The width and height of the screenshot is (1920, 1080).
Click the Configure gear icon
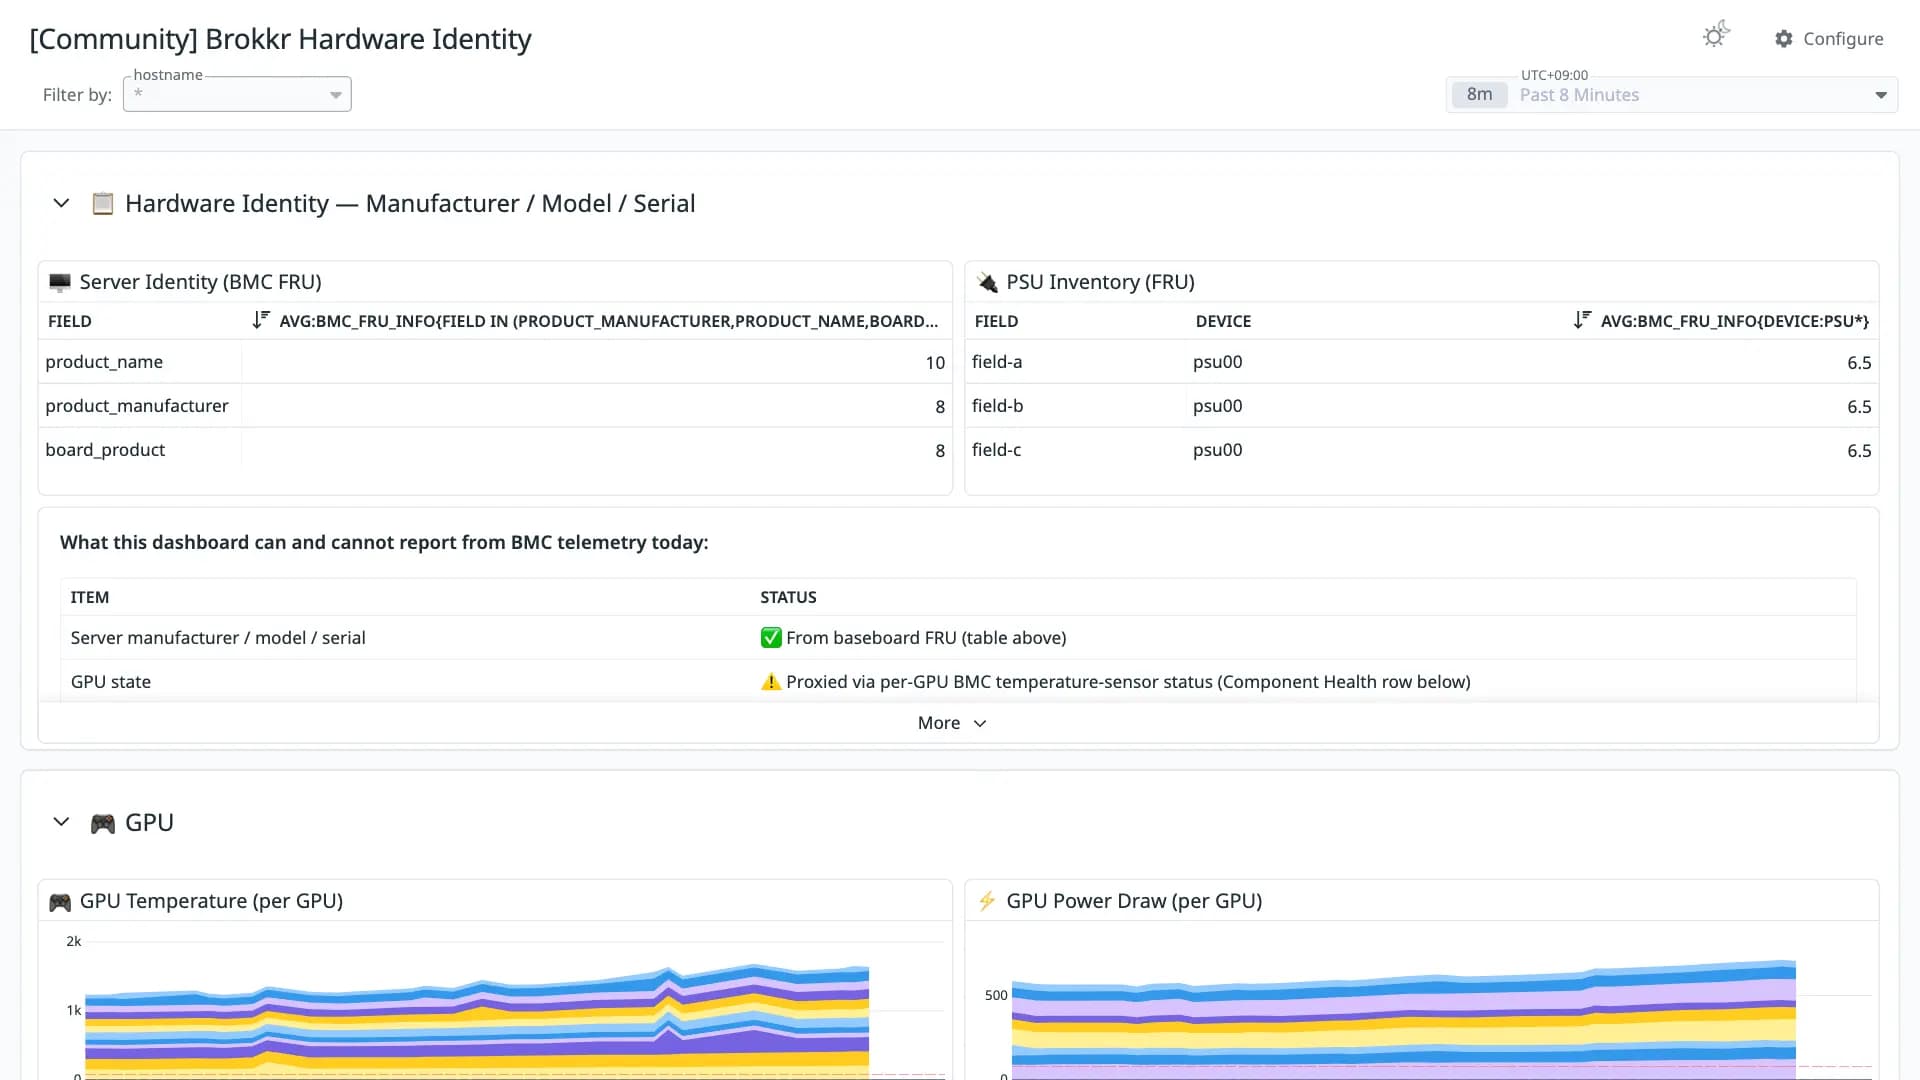pos(1784,39)
